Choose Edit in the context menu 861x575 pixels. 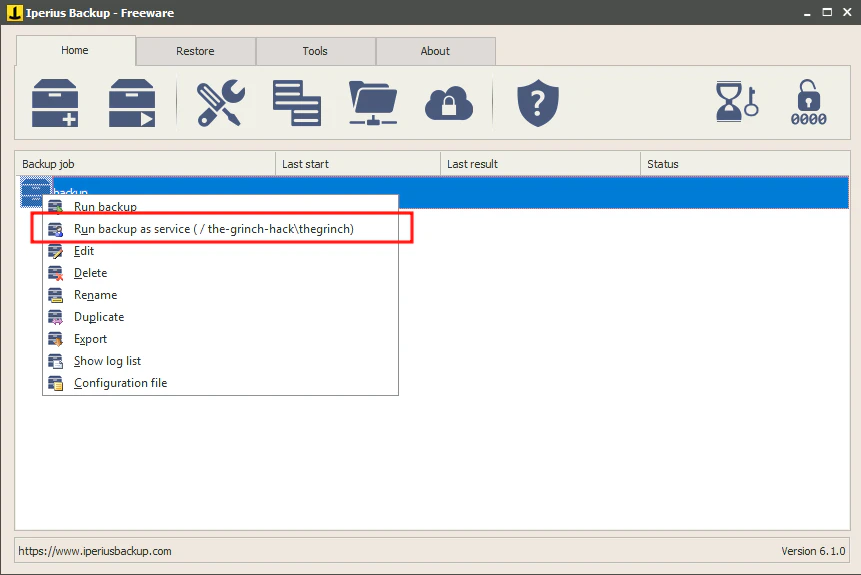coord(220,251)
